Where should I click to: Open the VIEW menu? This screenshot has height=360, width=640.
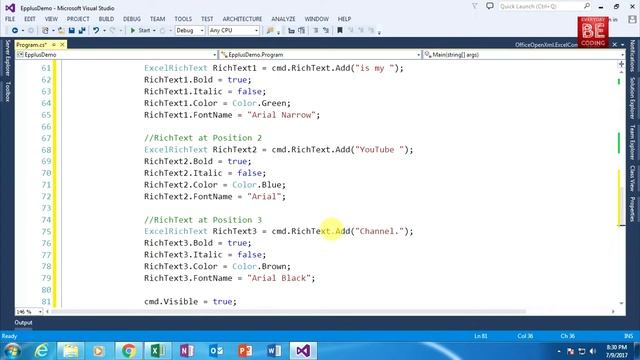51,19
